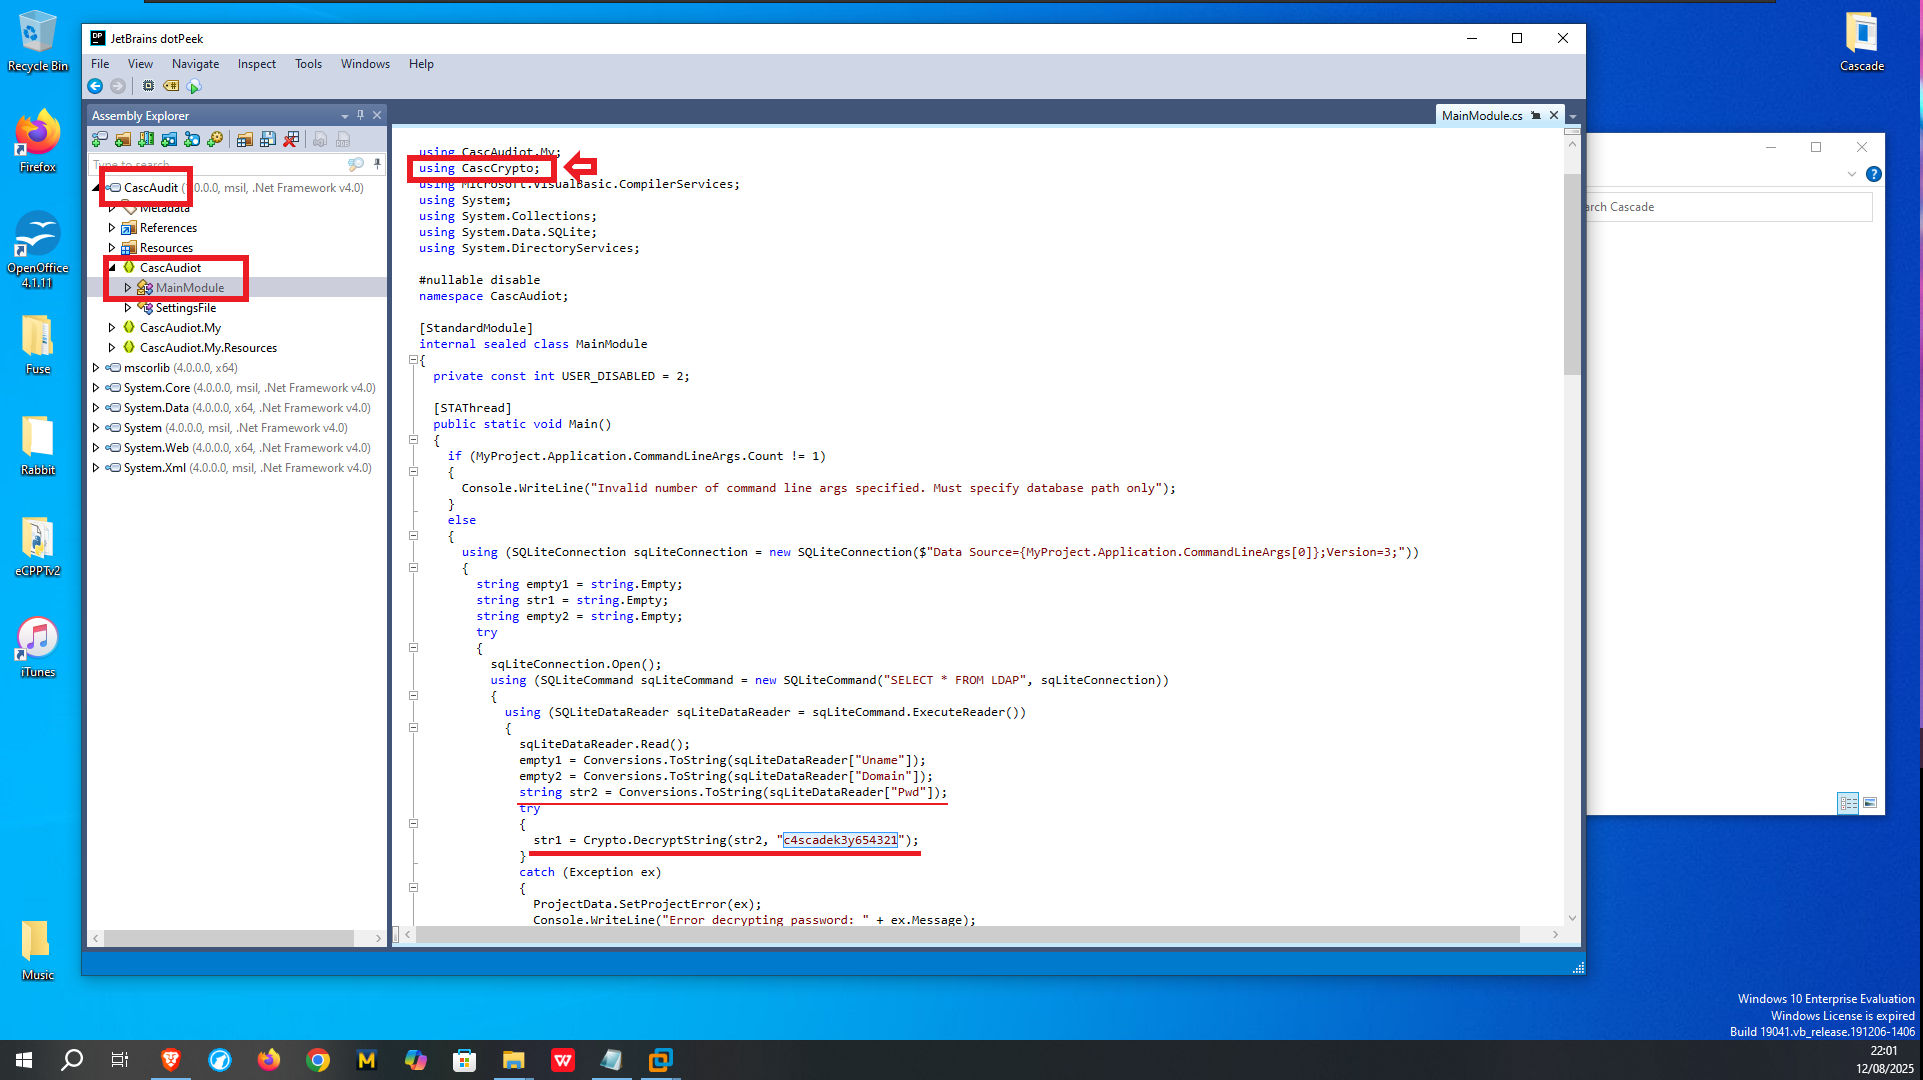
Task: Open the IL Viewer chip icon
Action: click(148, 86)
